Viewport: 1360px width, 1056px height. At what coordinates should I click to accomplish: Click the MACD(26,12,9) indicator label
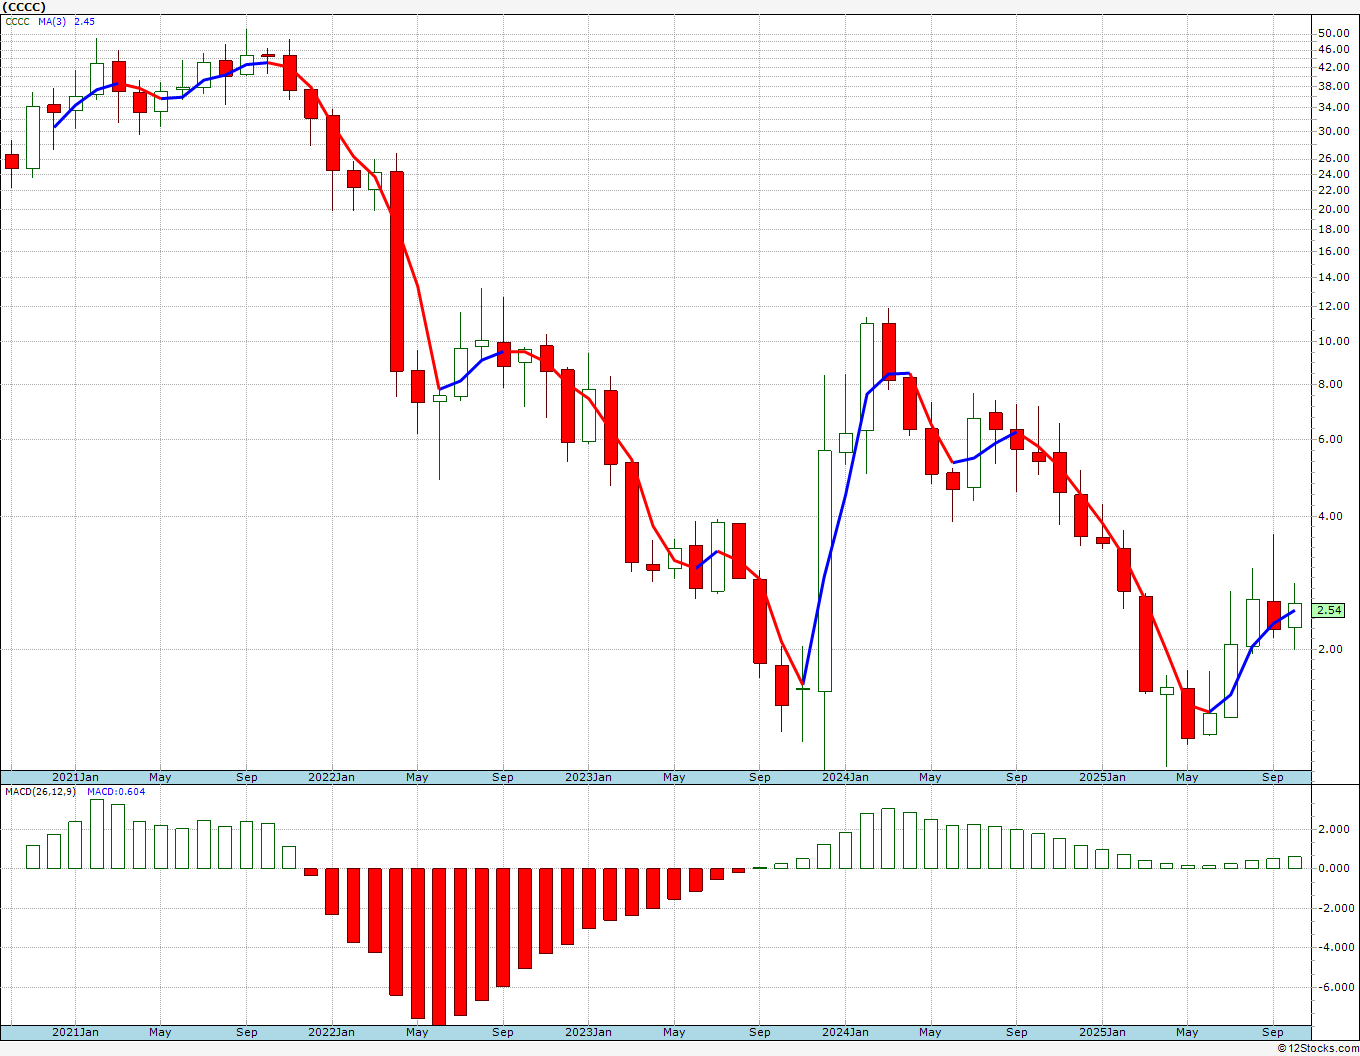(41, 791)
